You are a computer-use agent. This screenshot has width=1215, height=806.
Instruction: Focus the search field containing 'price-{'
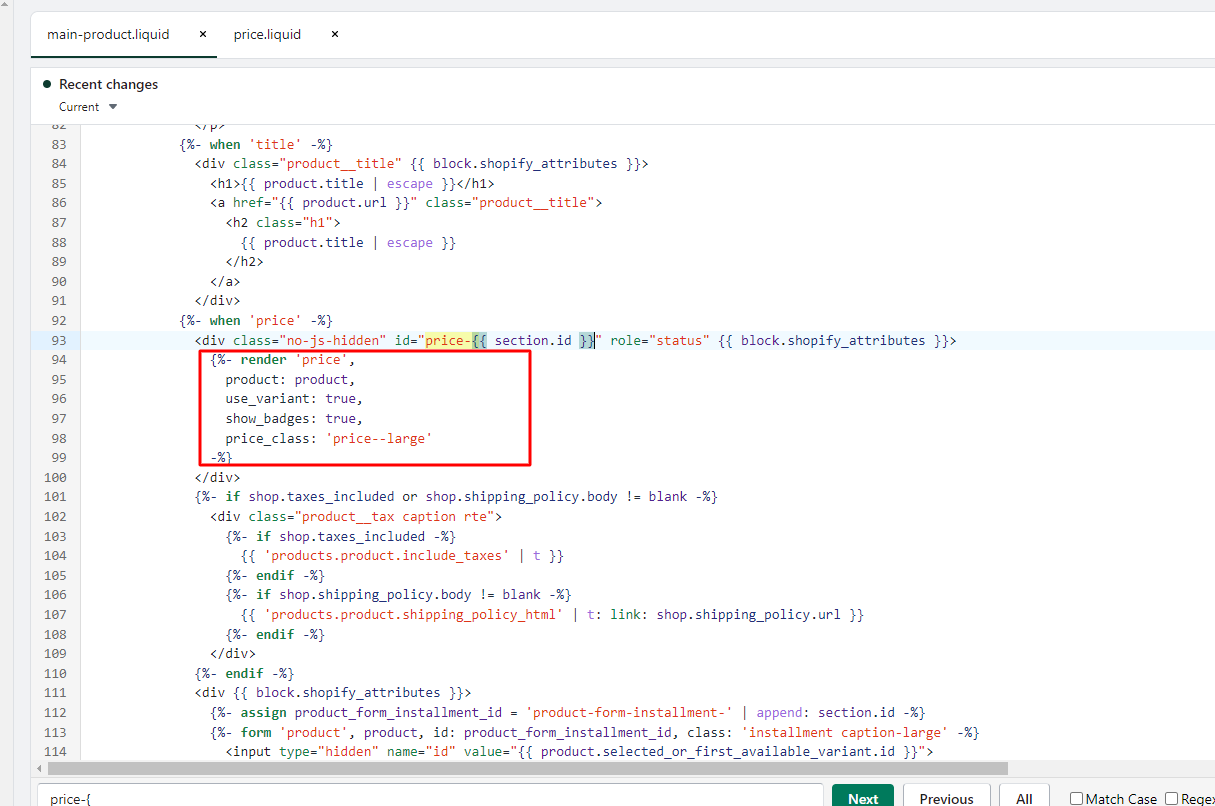(x=430, y=798)
